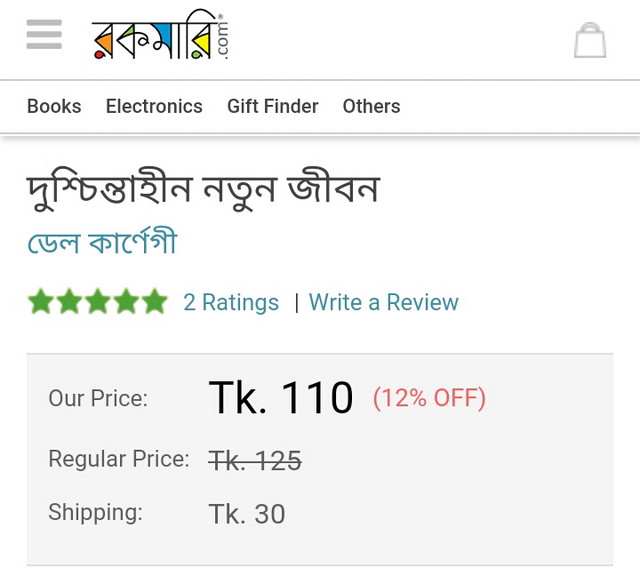
Task: Select the Others menu item
Action: tap(371, 106)
